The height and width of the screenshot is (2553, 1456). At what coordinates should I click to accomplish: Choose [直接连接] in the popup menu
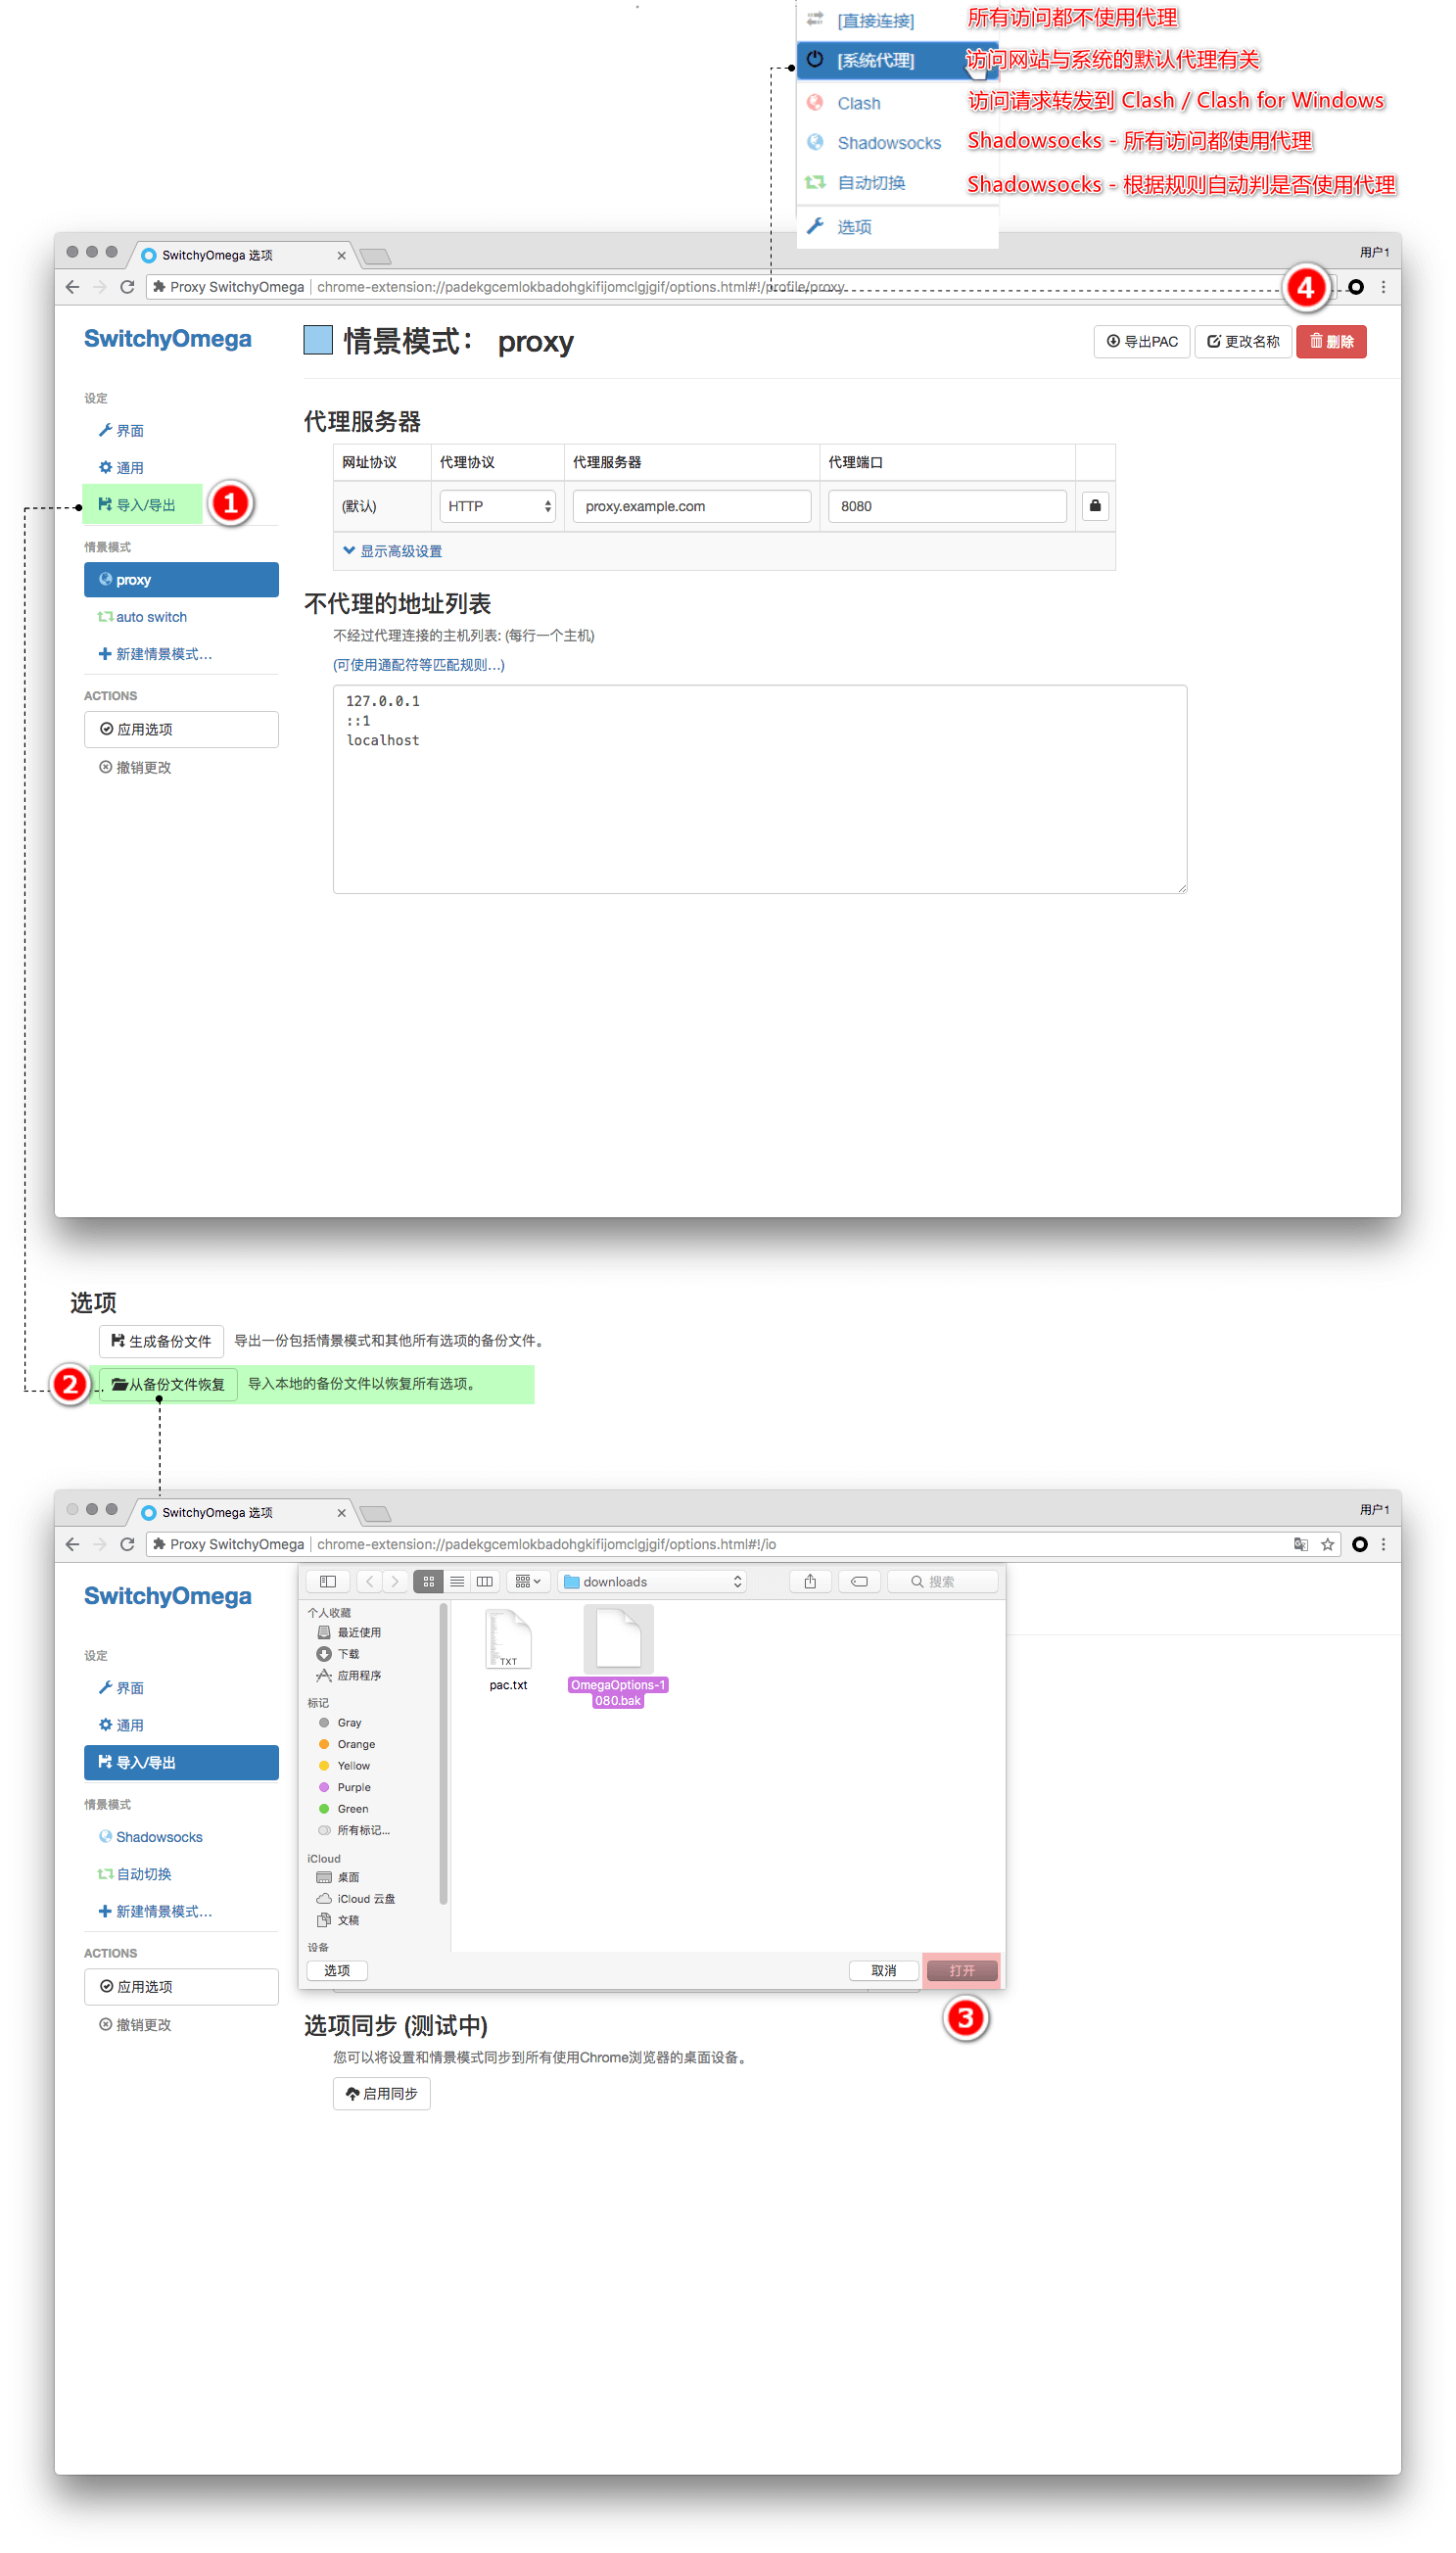pyautogui.click(x=875, y=20)
